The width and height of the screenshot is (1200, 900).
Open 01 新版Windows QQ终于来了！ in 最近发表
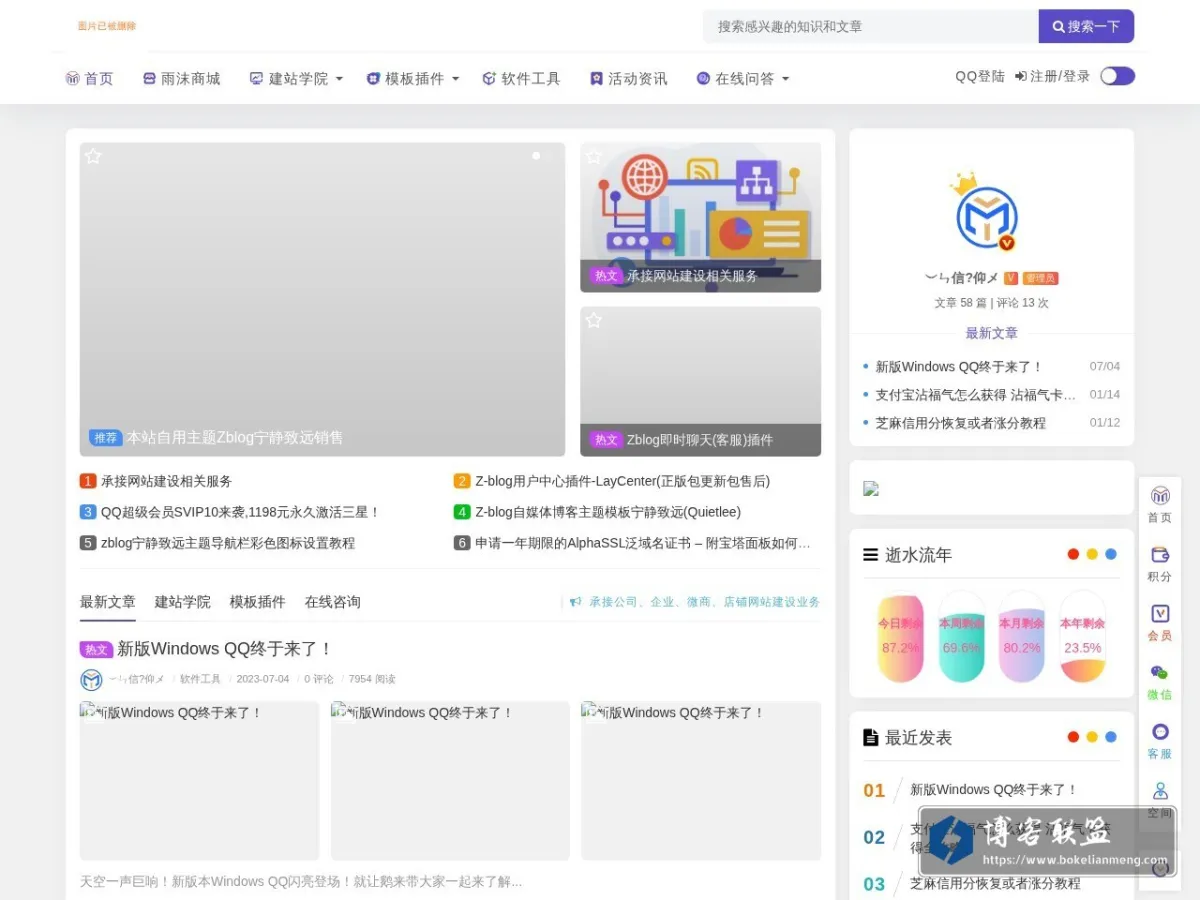pos(994,790)
